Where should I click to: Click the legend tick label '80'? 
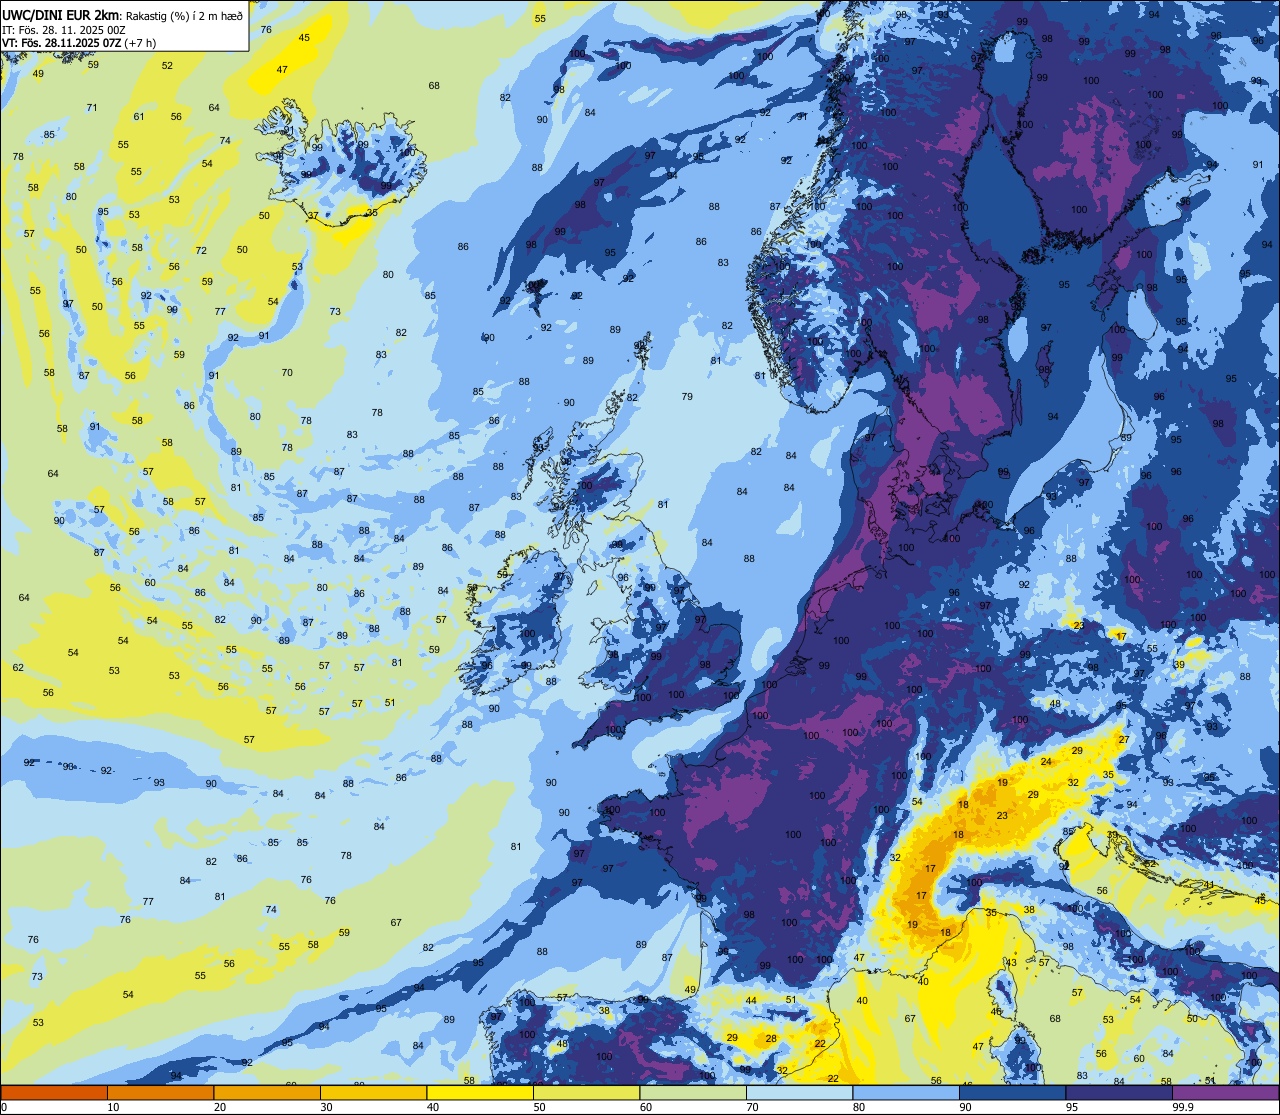point(859,1107)
